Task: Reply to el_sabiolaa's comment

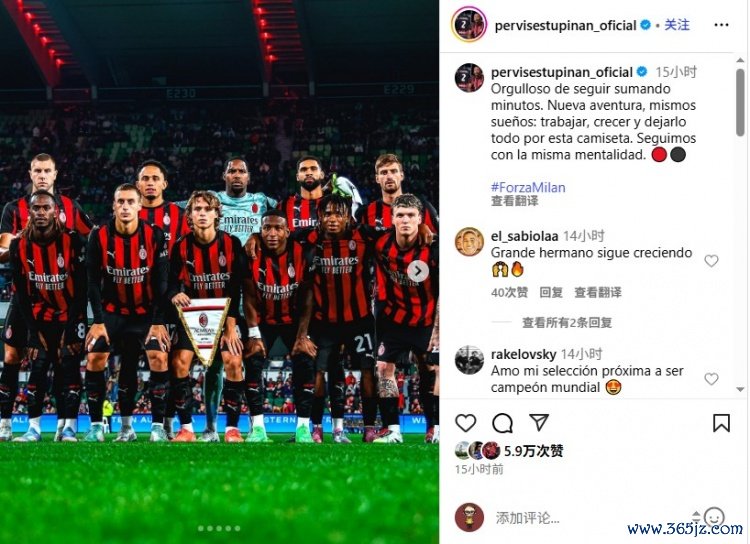Action: pyautogui.click(x=551, y=292)
